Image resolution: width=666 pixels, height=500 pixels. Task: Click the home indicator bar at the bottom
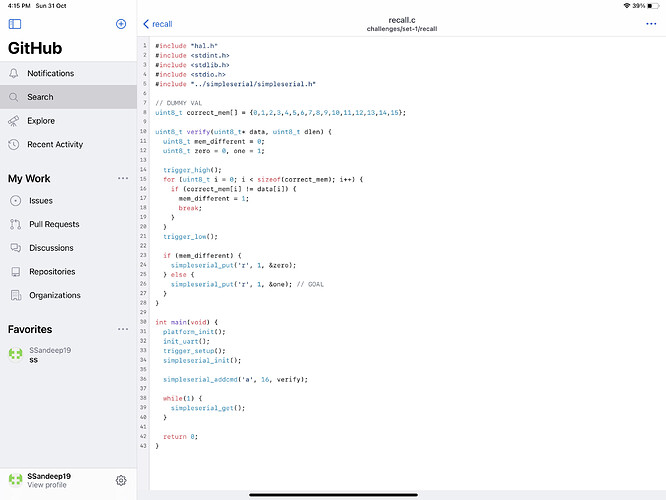pyautogui.click(x=333, y=494)
